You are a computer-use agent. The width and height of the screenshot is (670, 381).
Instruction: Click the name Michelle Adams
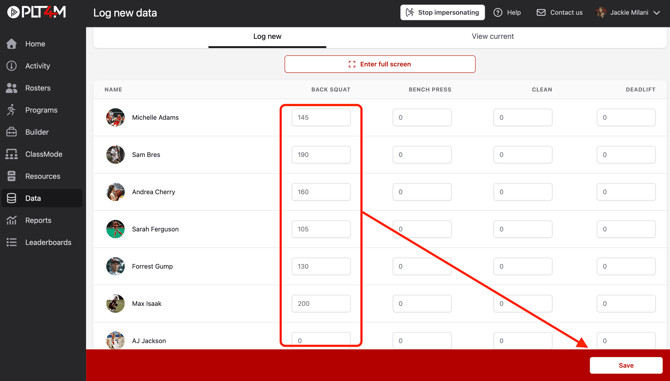(155, 117)
